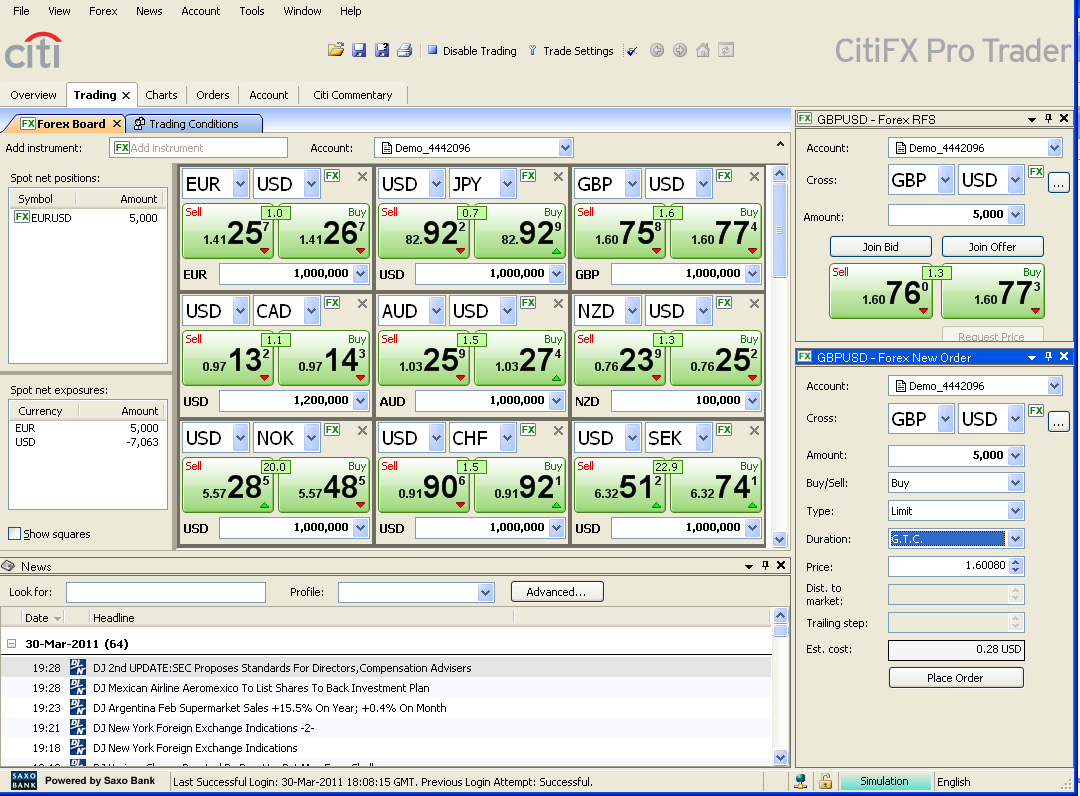Open the news Profile dropdown
The width and height of the screenshot is (1080, 796).
[486, 592]
